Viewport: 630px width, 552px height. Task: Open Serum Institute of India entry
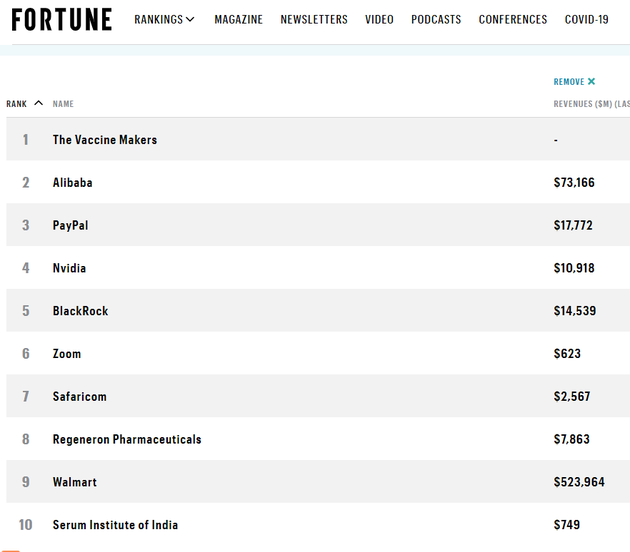[x=115, y=525]
